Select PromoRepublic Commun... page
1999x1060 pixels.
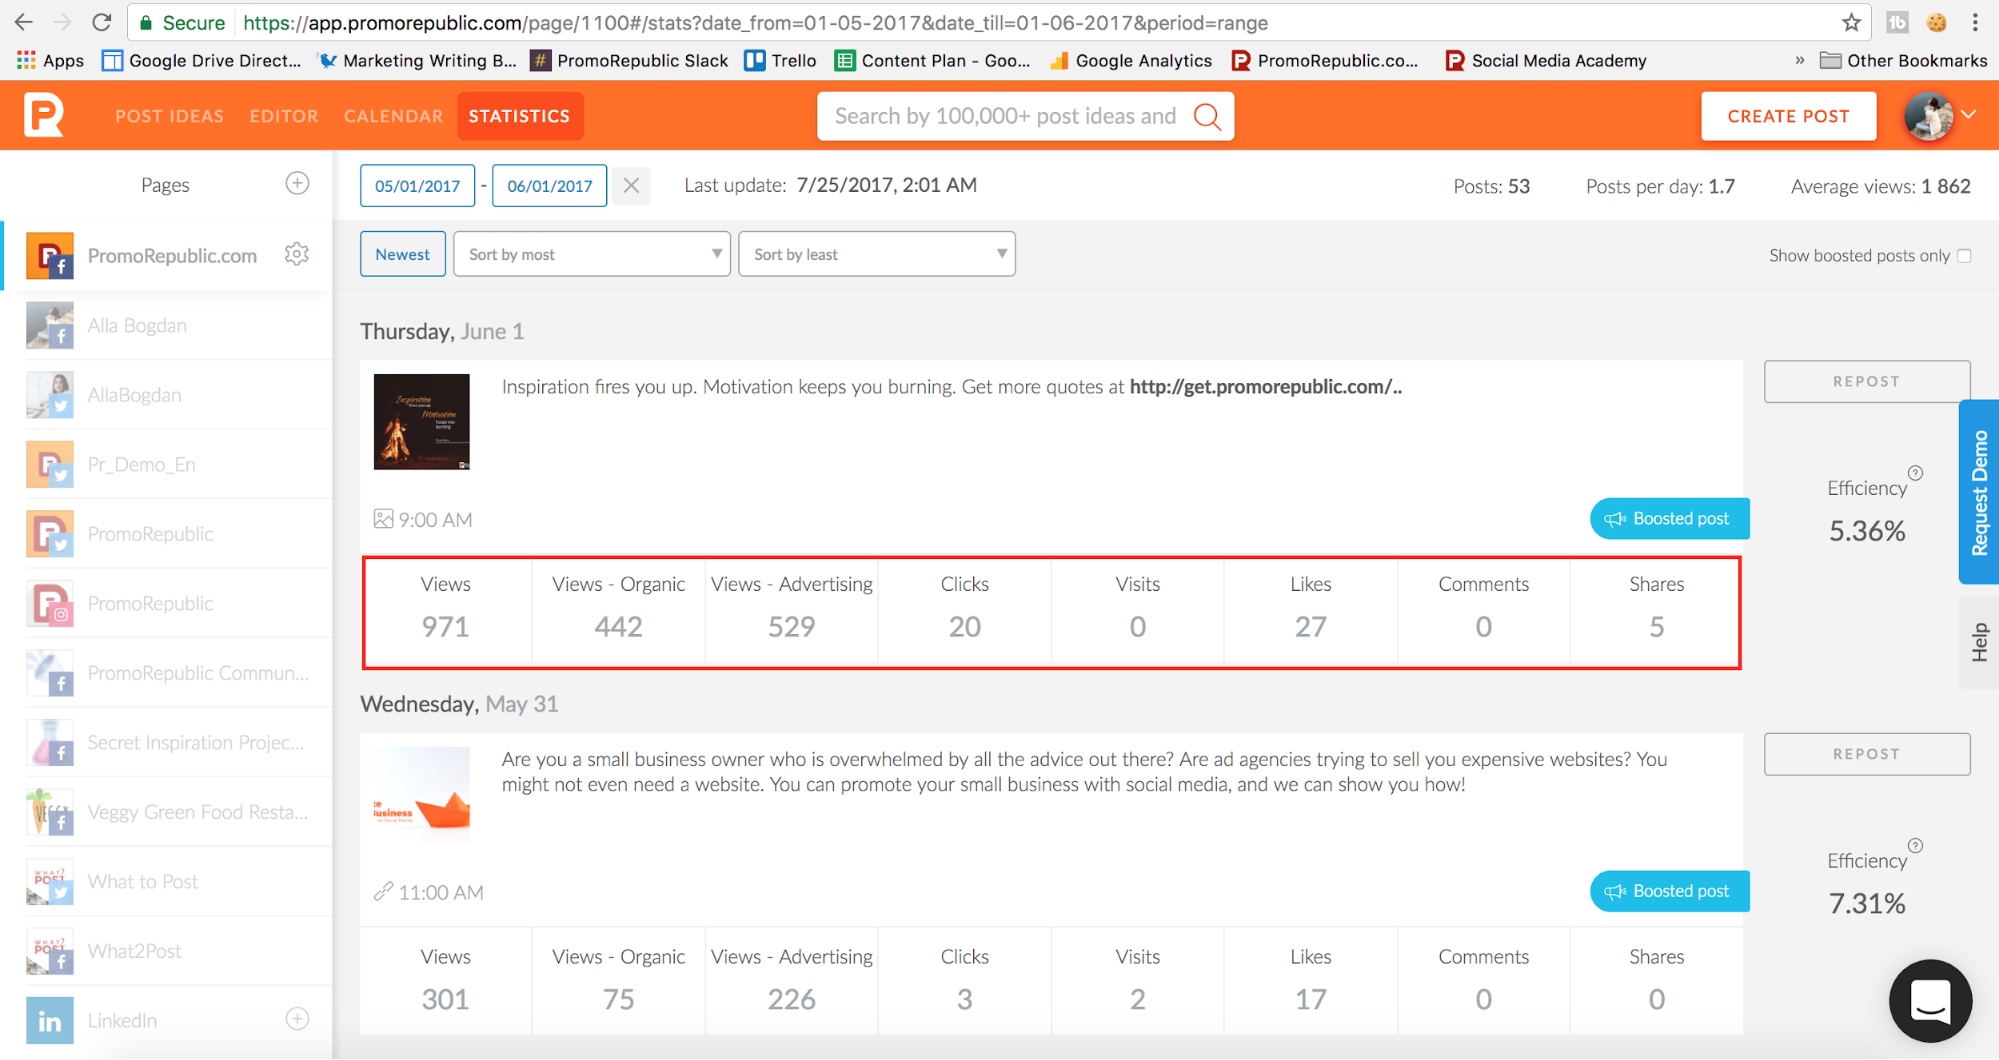click(x=167, y=673)
